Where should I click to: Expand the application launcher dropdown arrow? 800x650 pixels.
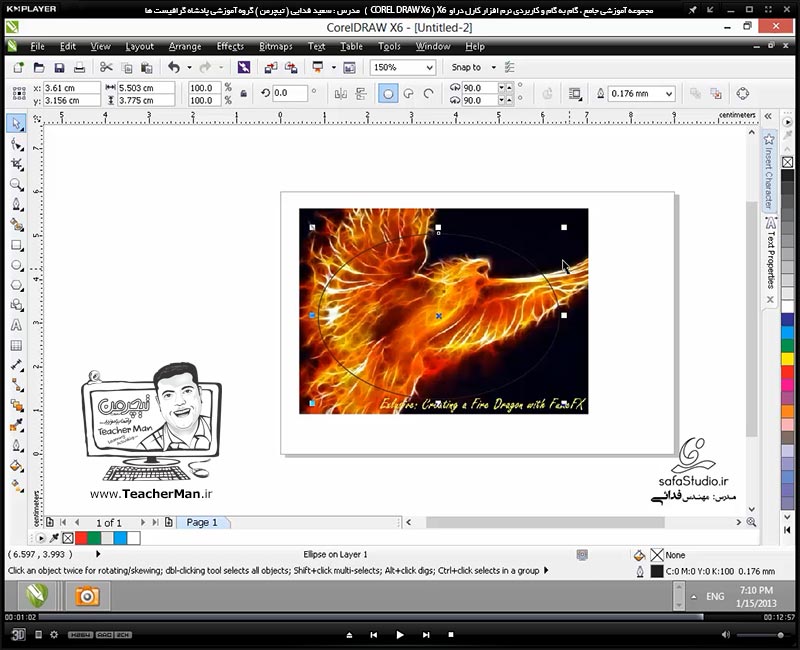tap(334, 67)
